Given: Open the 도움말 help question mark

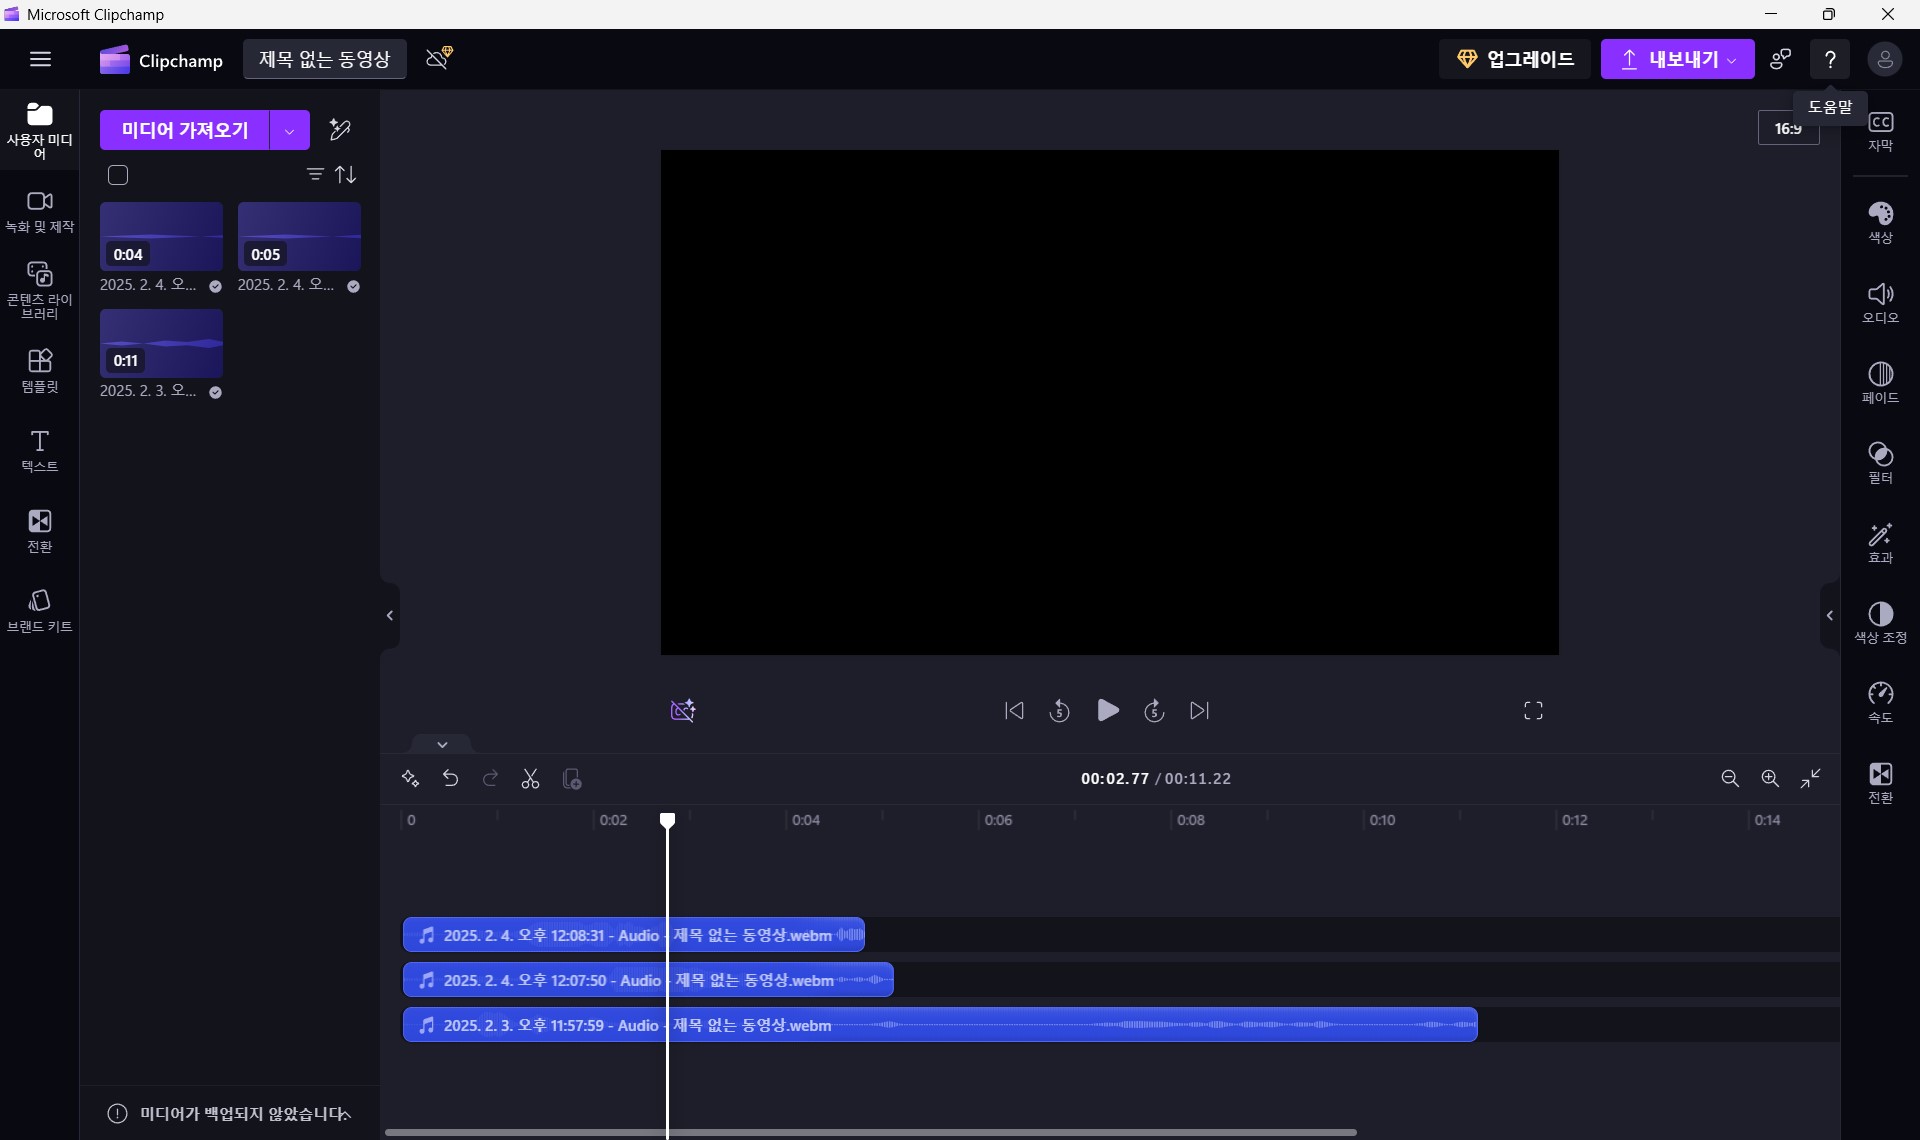Looking at the screenshot, I should (1830, 60).
